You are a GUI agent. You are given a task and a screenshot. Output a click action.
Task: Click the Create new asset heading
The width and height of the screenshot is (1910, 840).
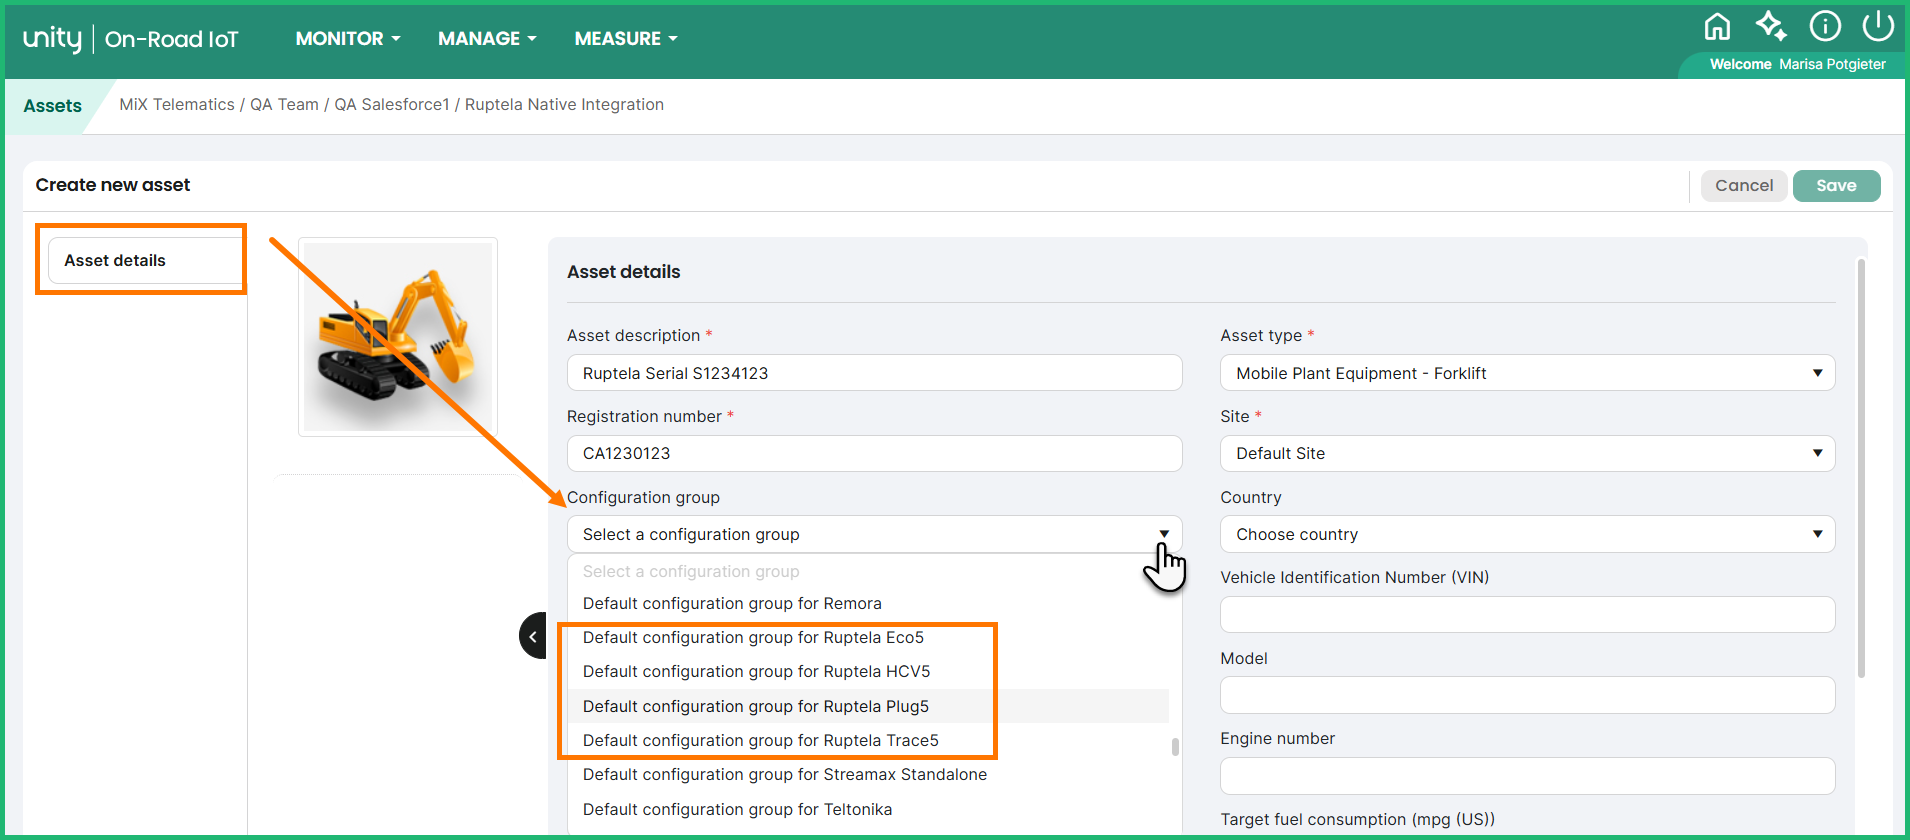[x=113, y=185]
